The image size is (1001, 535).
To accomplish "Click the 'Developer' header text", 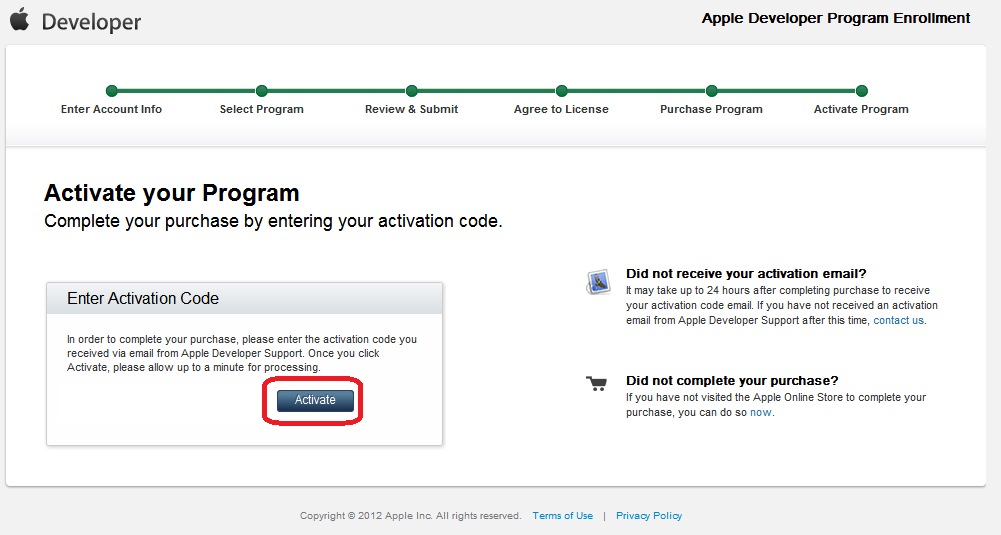I will [x=91, y=22].
